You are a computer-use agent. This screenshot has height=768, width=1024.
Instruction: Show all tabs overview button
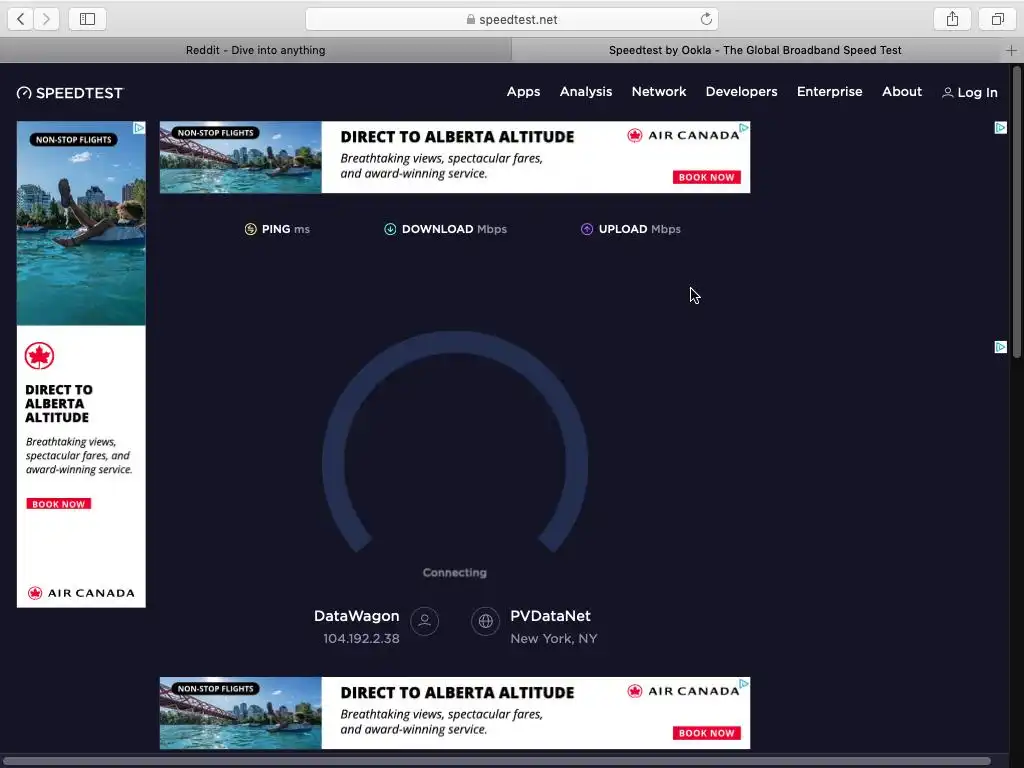997,19
